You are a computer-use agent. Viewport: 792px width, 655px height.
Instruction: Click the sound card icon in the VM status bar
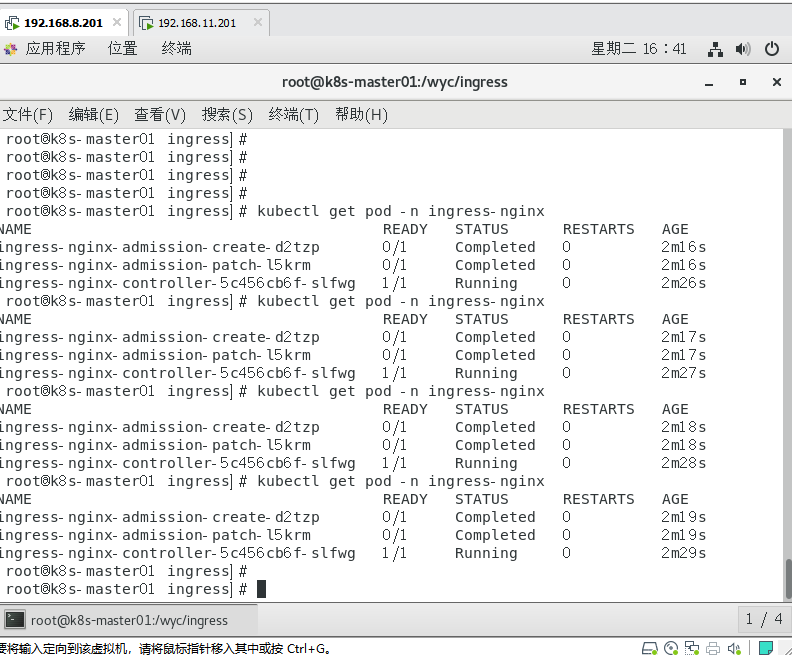coord(734,648)
